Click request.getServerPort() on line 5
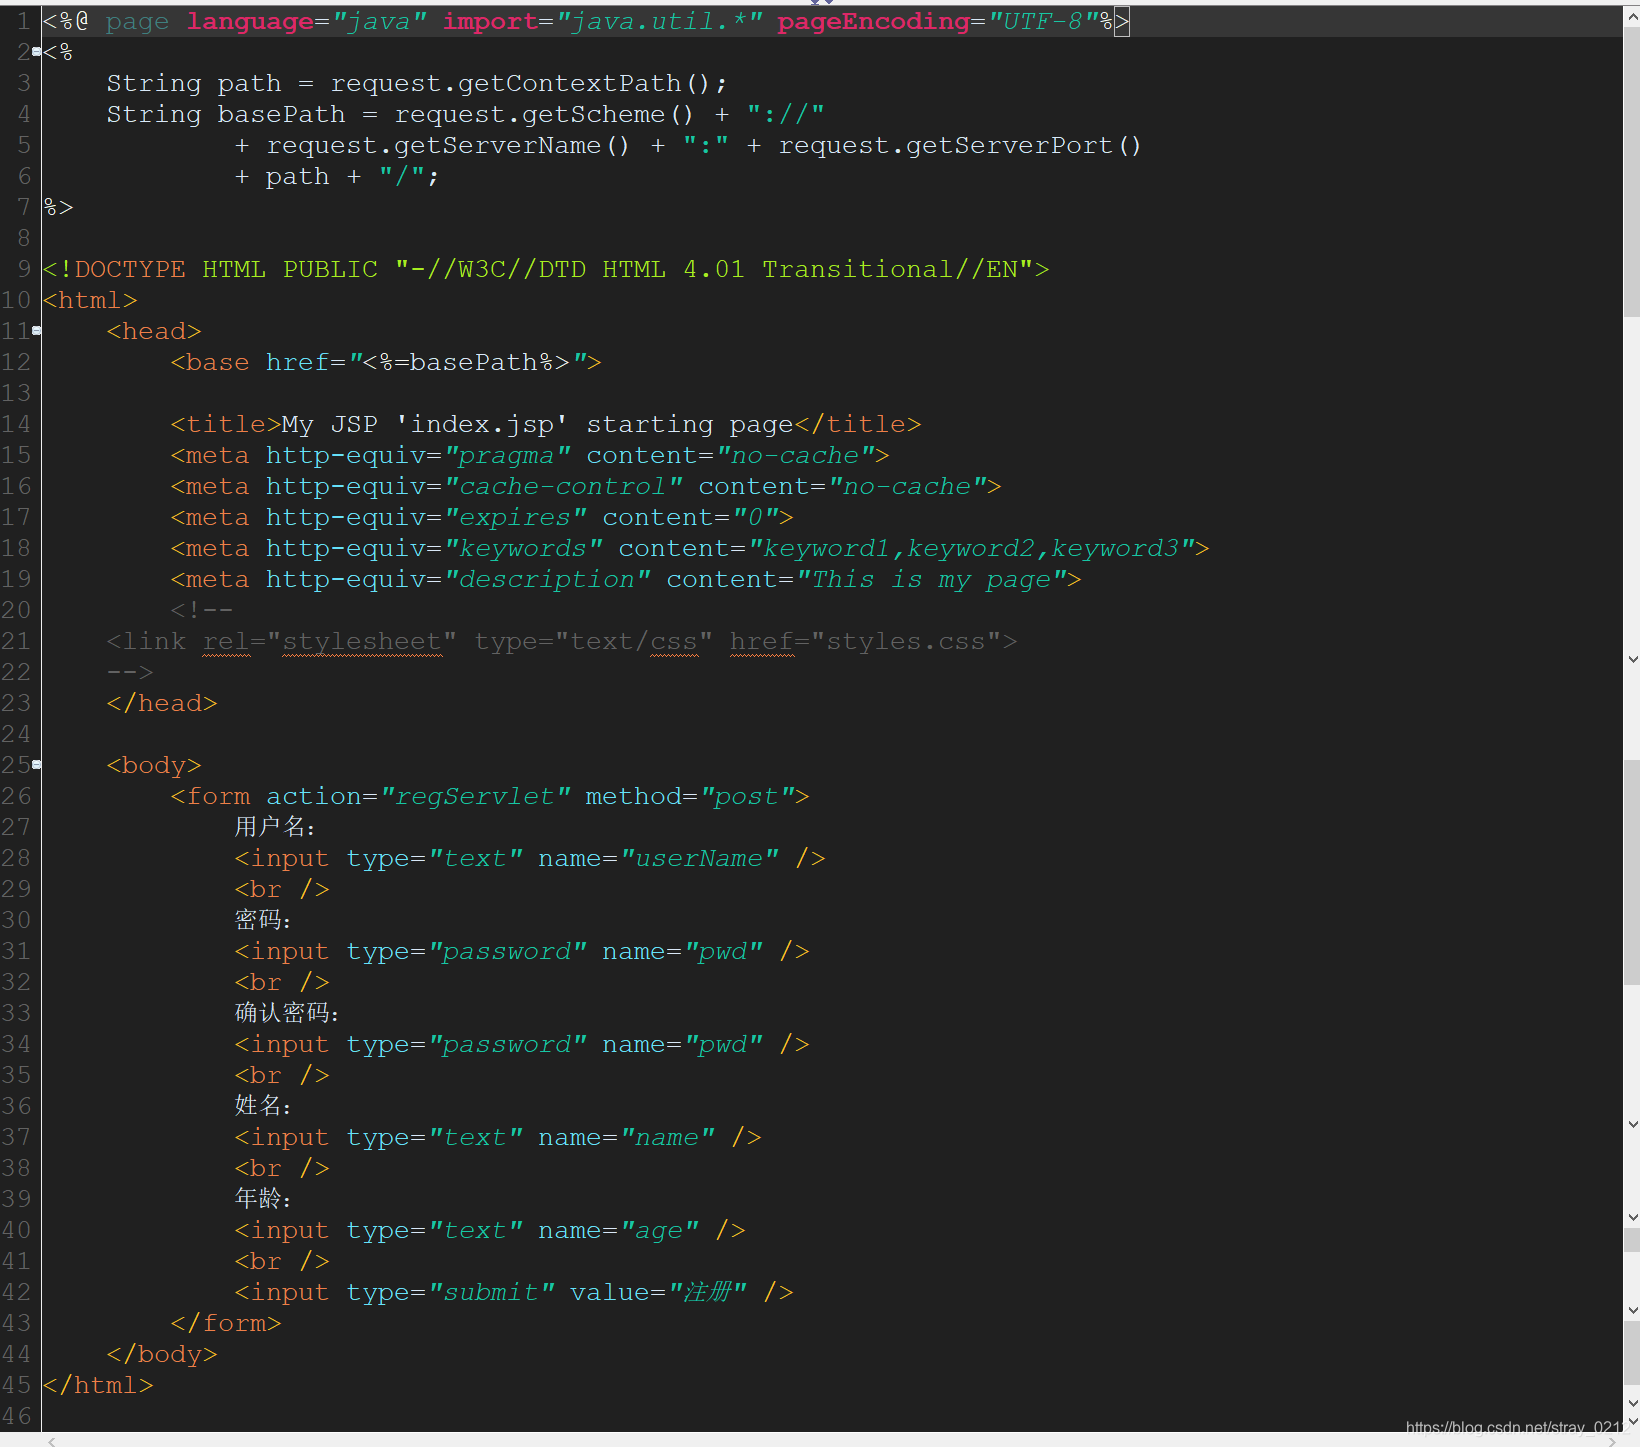The image size is (1640, 1447). [960, 145]
